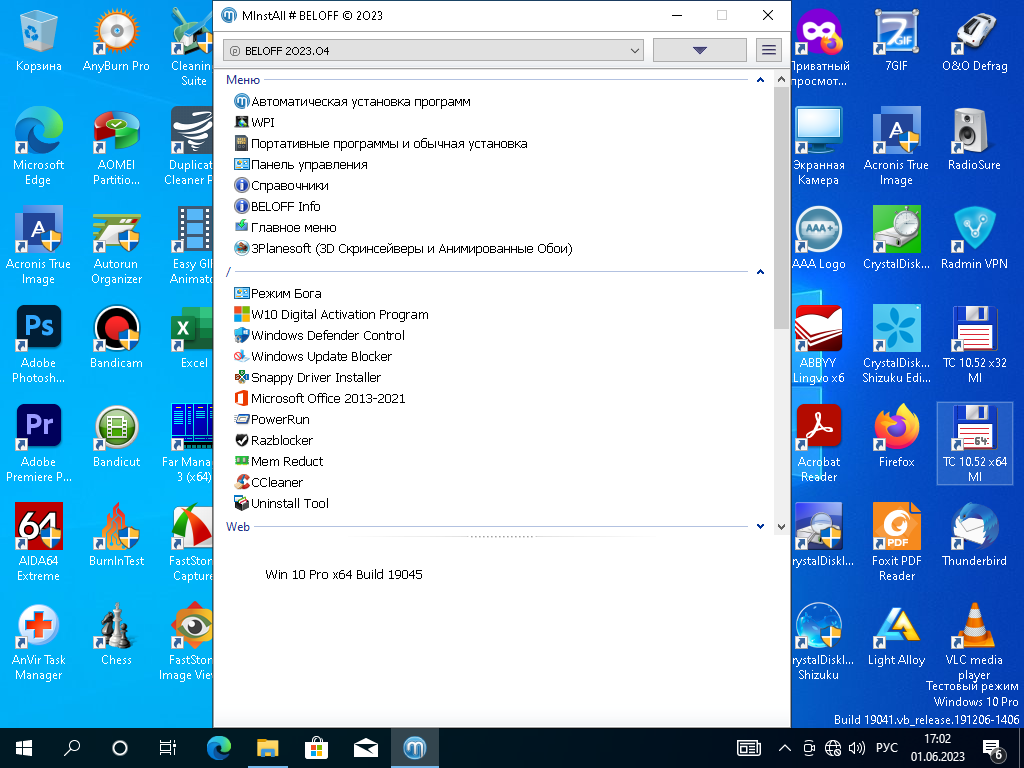
Task: Open taskbar search magnifier
Action: click(x=72, y=748)
